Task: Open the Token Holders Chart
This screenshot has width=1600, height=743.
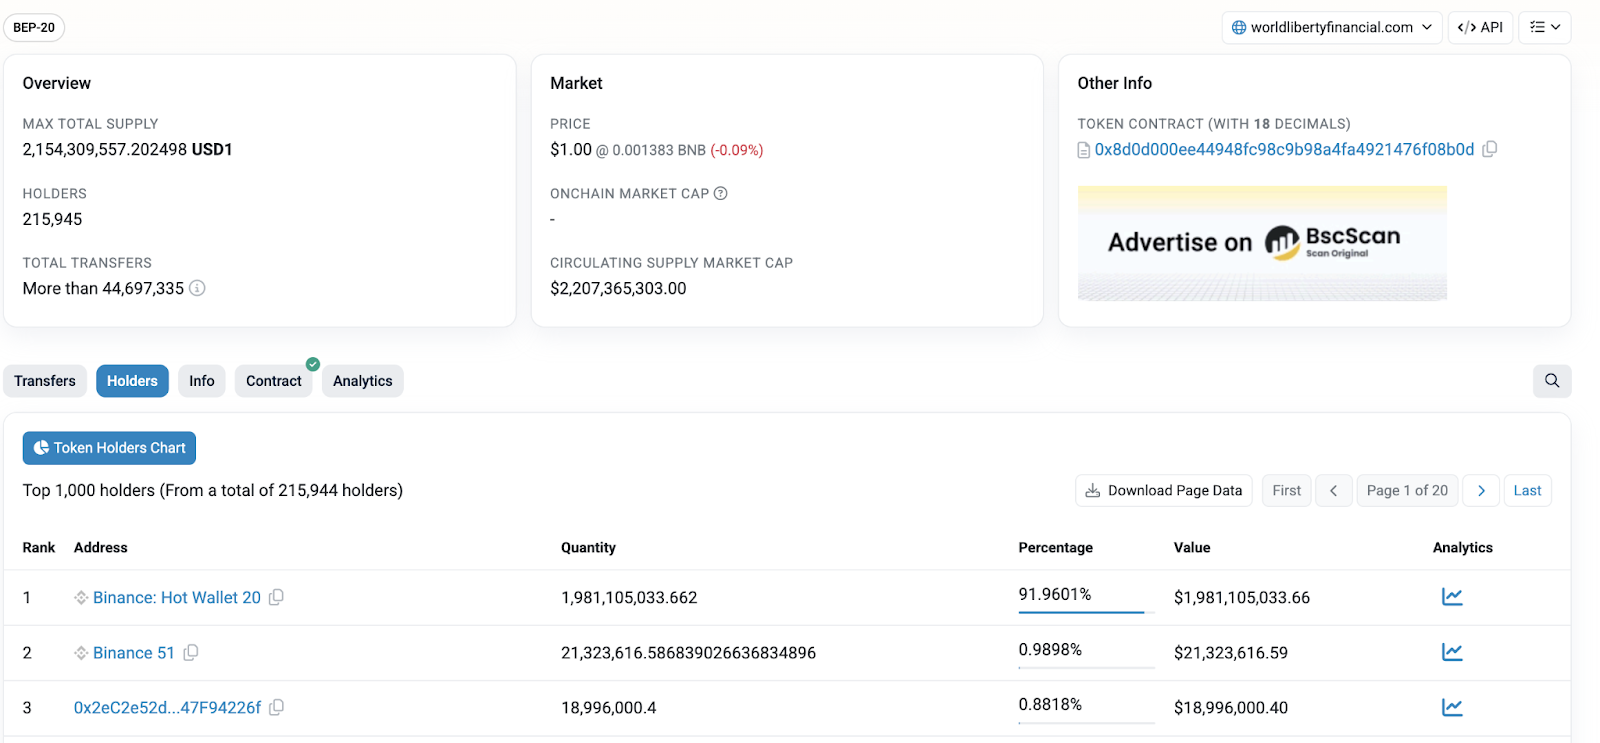Action: [109, 448]
